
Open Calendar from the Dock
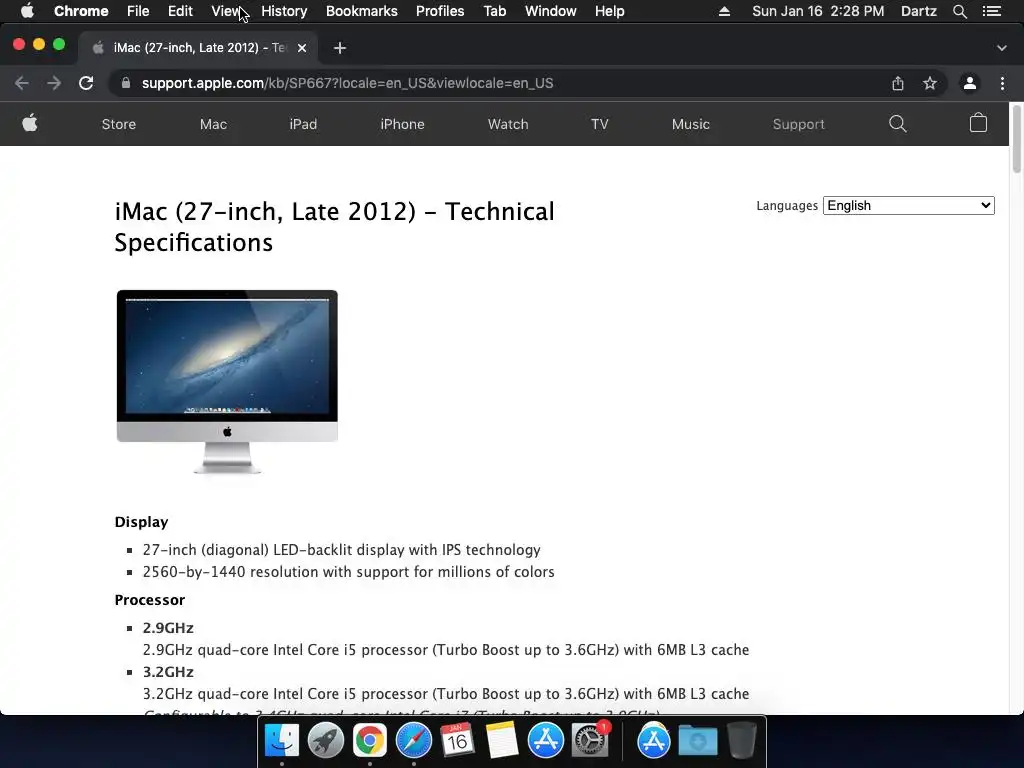pyautogui.click(x=457, y=741)
